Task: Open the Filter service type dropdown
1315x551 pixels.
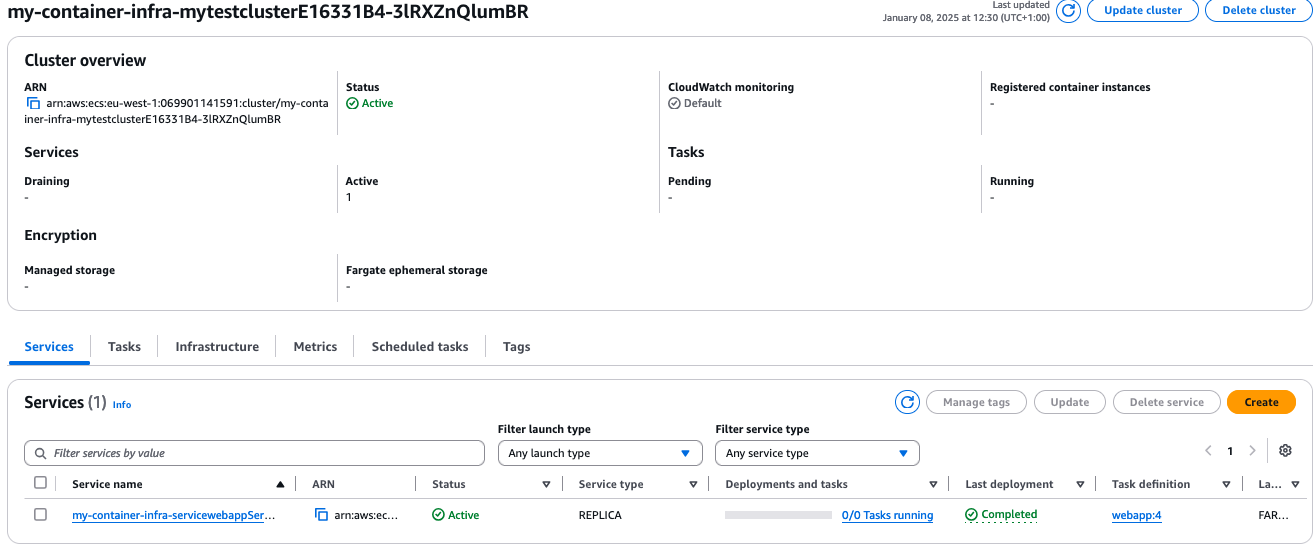Action: coord(816,453)
